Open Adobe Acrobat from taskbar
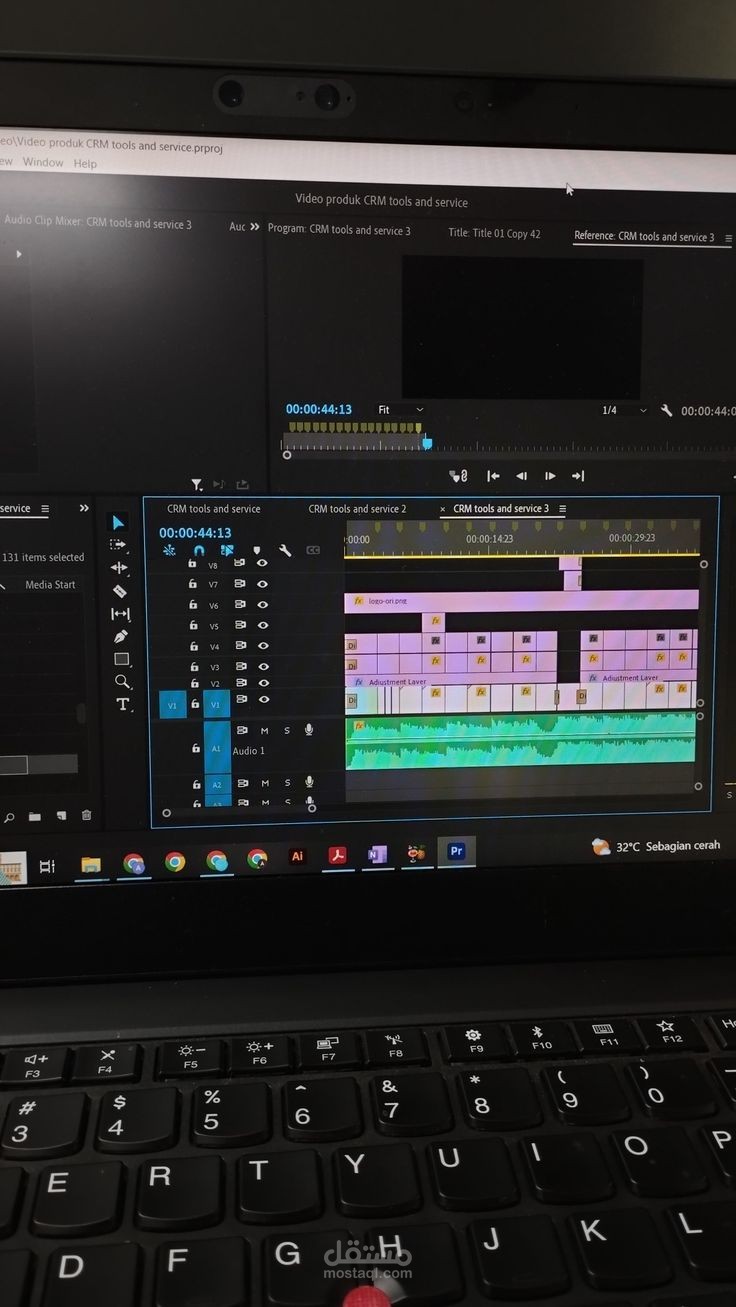The height and width of the screenshot is (1307, 736). pos(338,856)
